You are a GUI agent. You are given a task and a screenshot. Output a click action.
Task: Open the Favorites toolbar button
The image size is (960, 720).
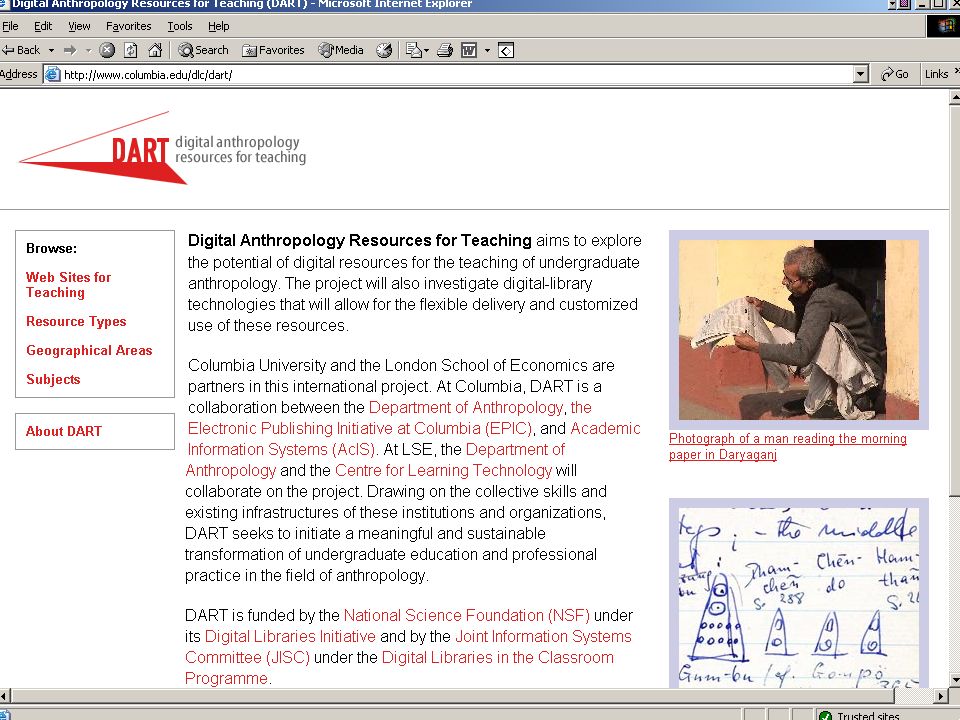coord(273,50)
